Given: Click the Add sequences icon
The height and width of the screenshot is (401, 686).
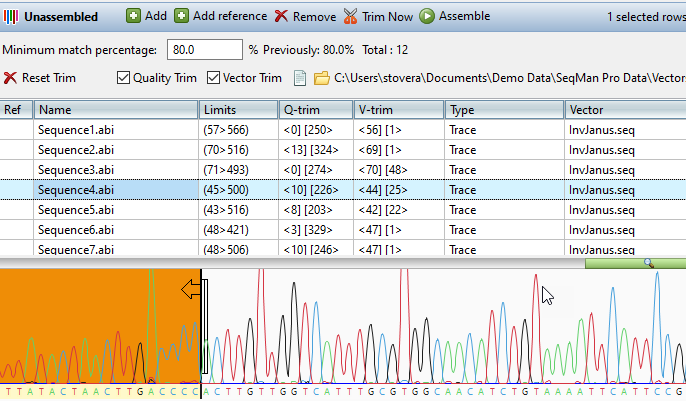Looking at the screenshot, I should pyautogui.click(x=133, y=16).
